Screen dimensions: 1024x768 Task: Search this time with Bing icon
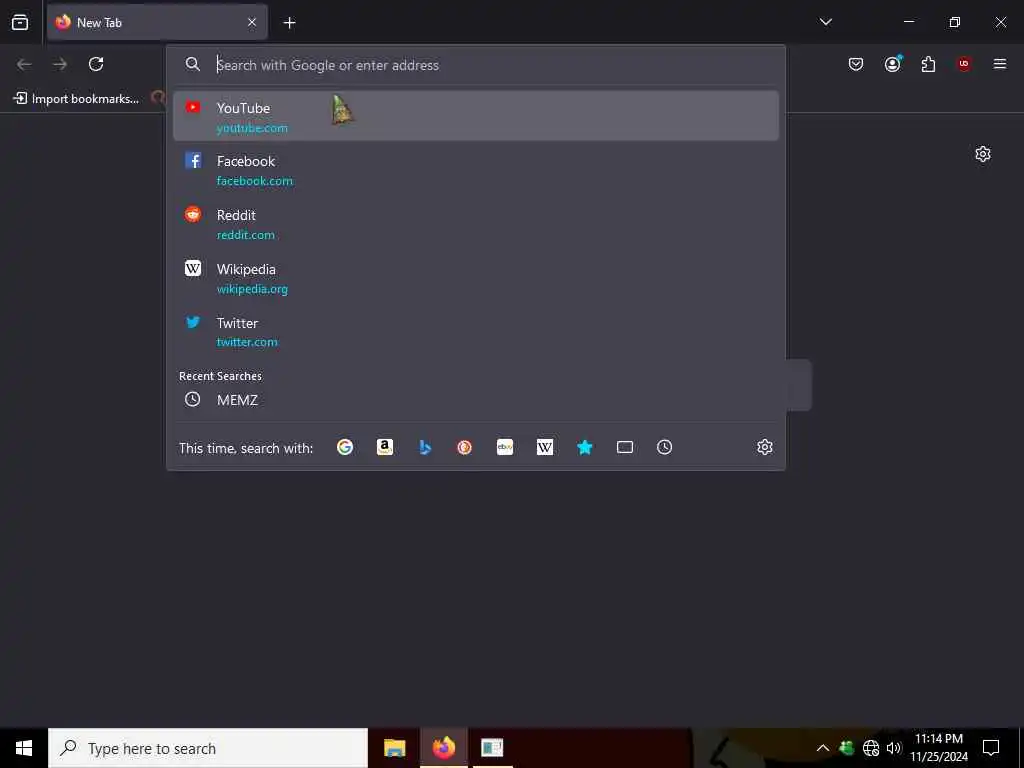click(424, 447)
